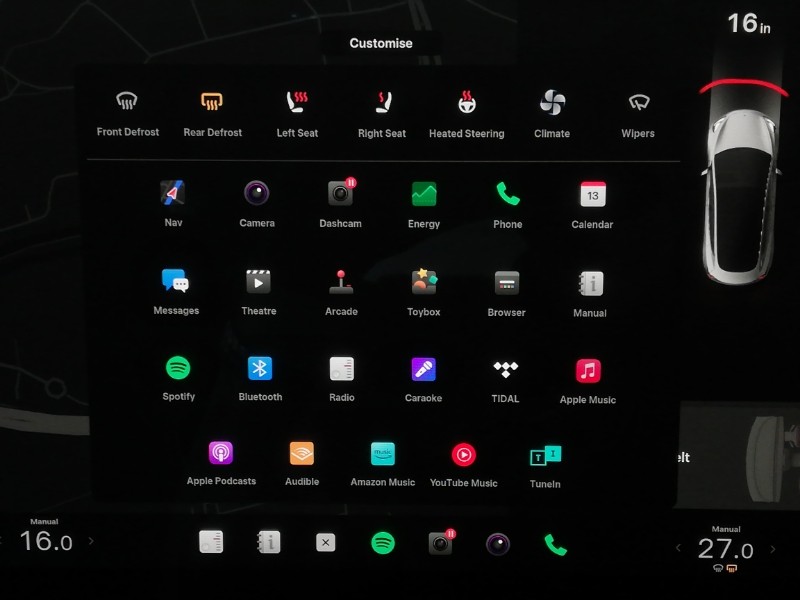
Task: Open the Toybox app
Action: click(424, 282)
